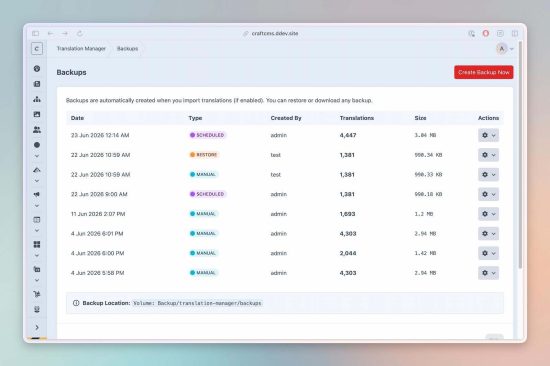Image resolution: width=550 pixels, height=366 pixels.
Task: Click the Type column header
Action: (195, 118)
